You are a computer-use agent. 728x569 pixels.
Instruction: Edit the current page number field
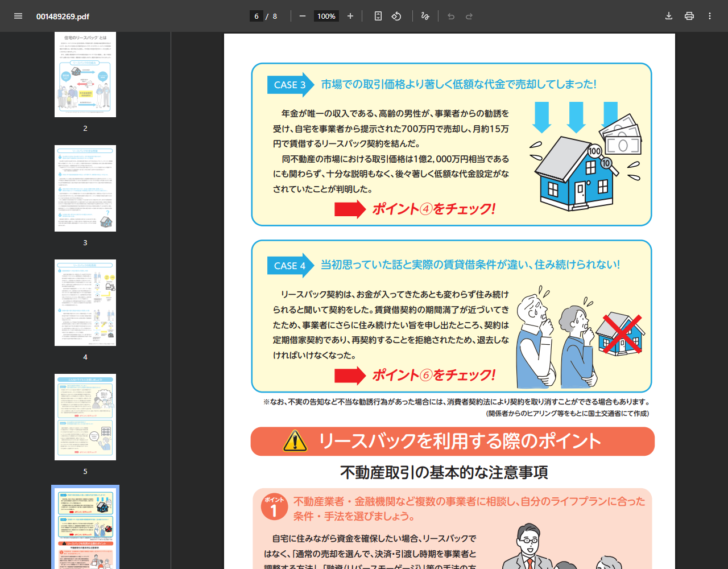[256, 16]
